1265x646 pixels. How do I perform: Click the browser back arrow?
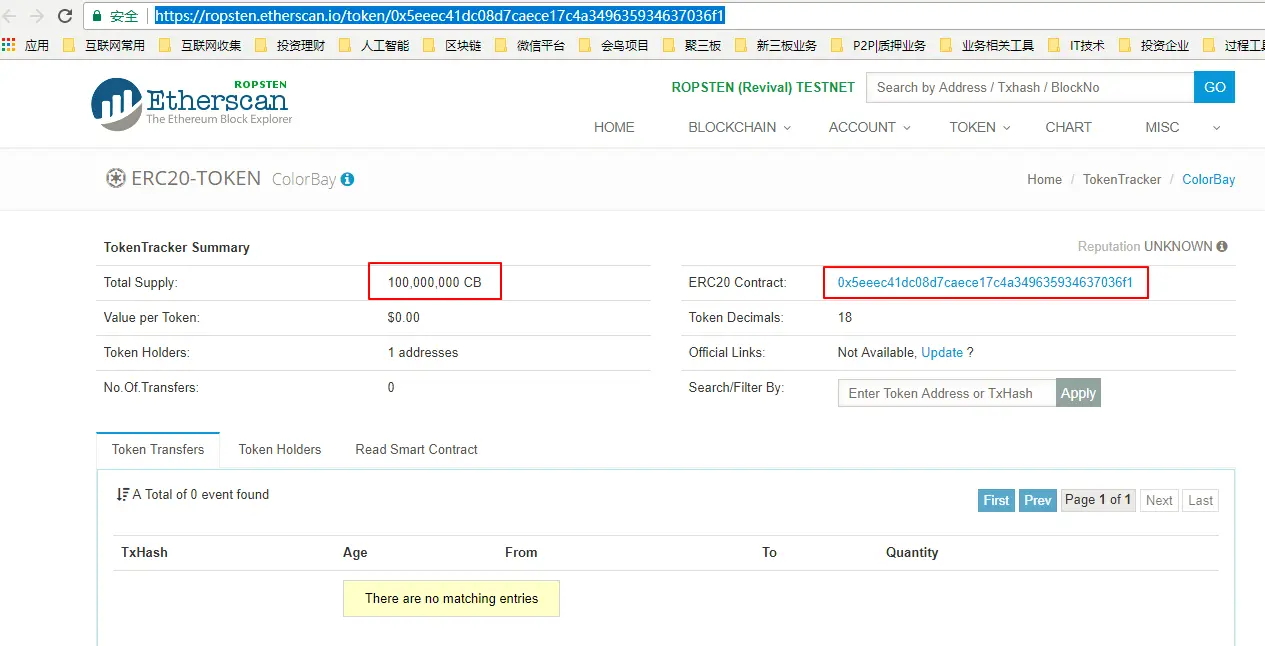pos(10,16)
